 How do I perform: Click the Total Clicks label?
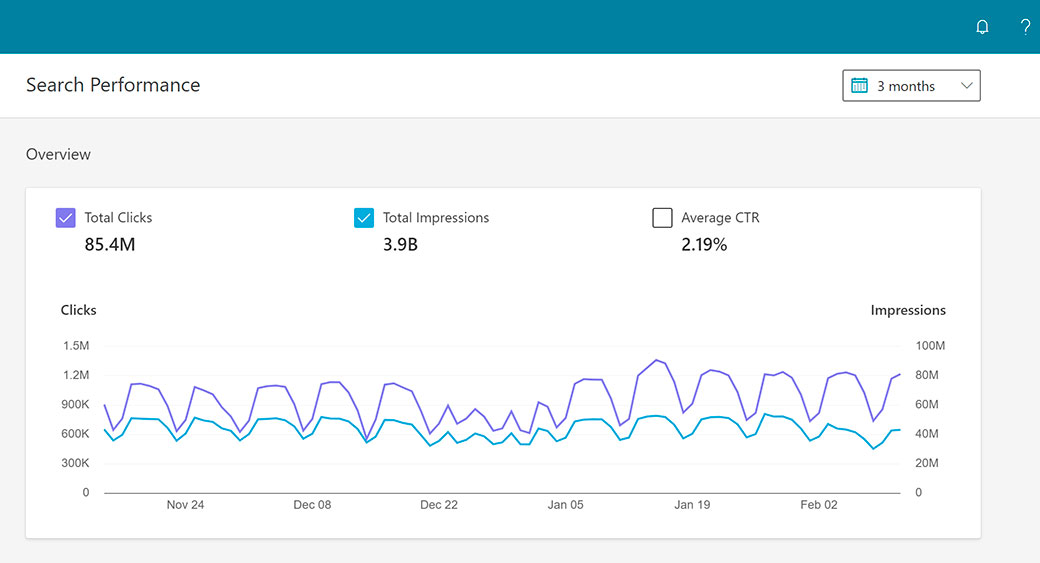pyautogui.click(x=118, y=217)
